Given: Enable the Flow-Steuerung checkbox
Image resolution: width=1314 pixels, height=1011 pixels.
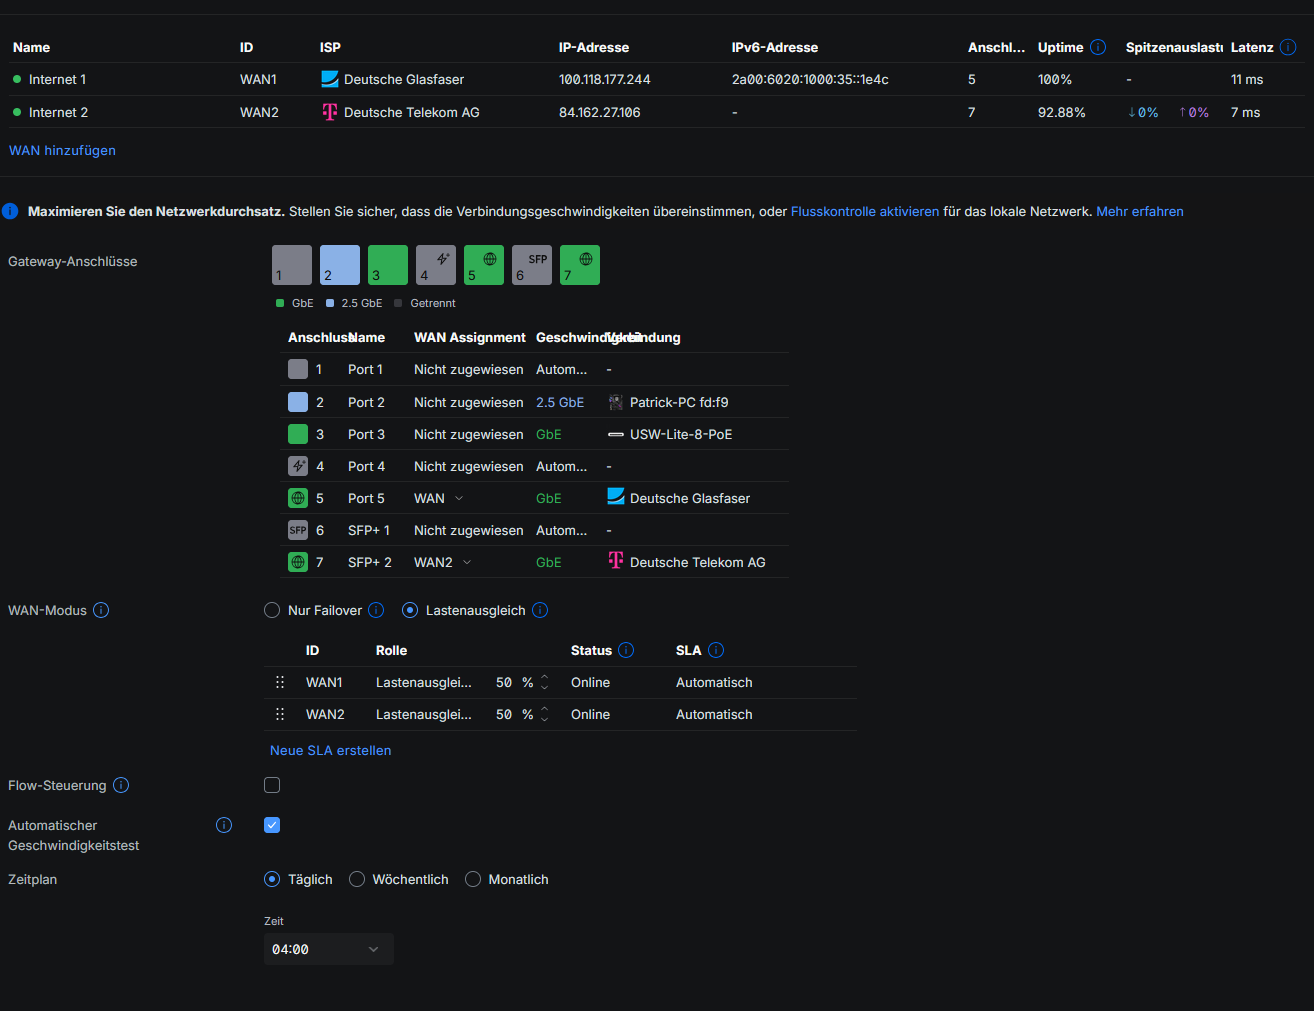Looking at the screenshot, I should click(x=271, y=785).
